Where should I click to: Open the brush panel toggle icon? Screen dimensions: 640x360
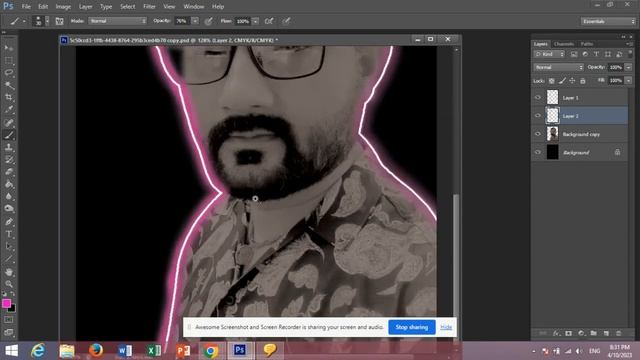[59, 21]
